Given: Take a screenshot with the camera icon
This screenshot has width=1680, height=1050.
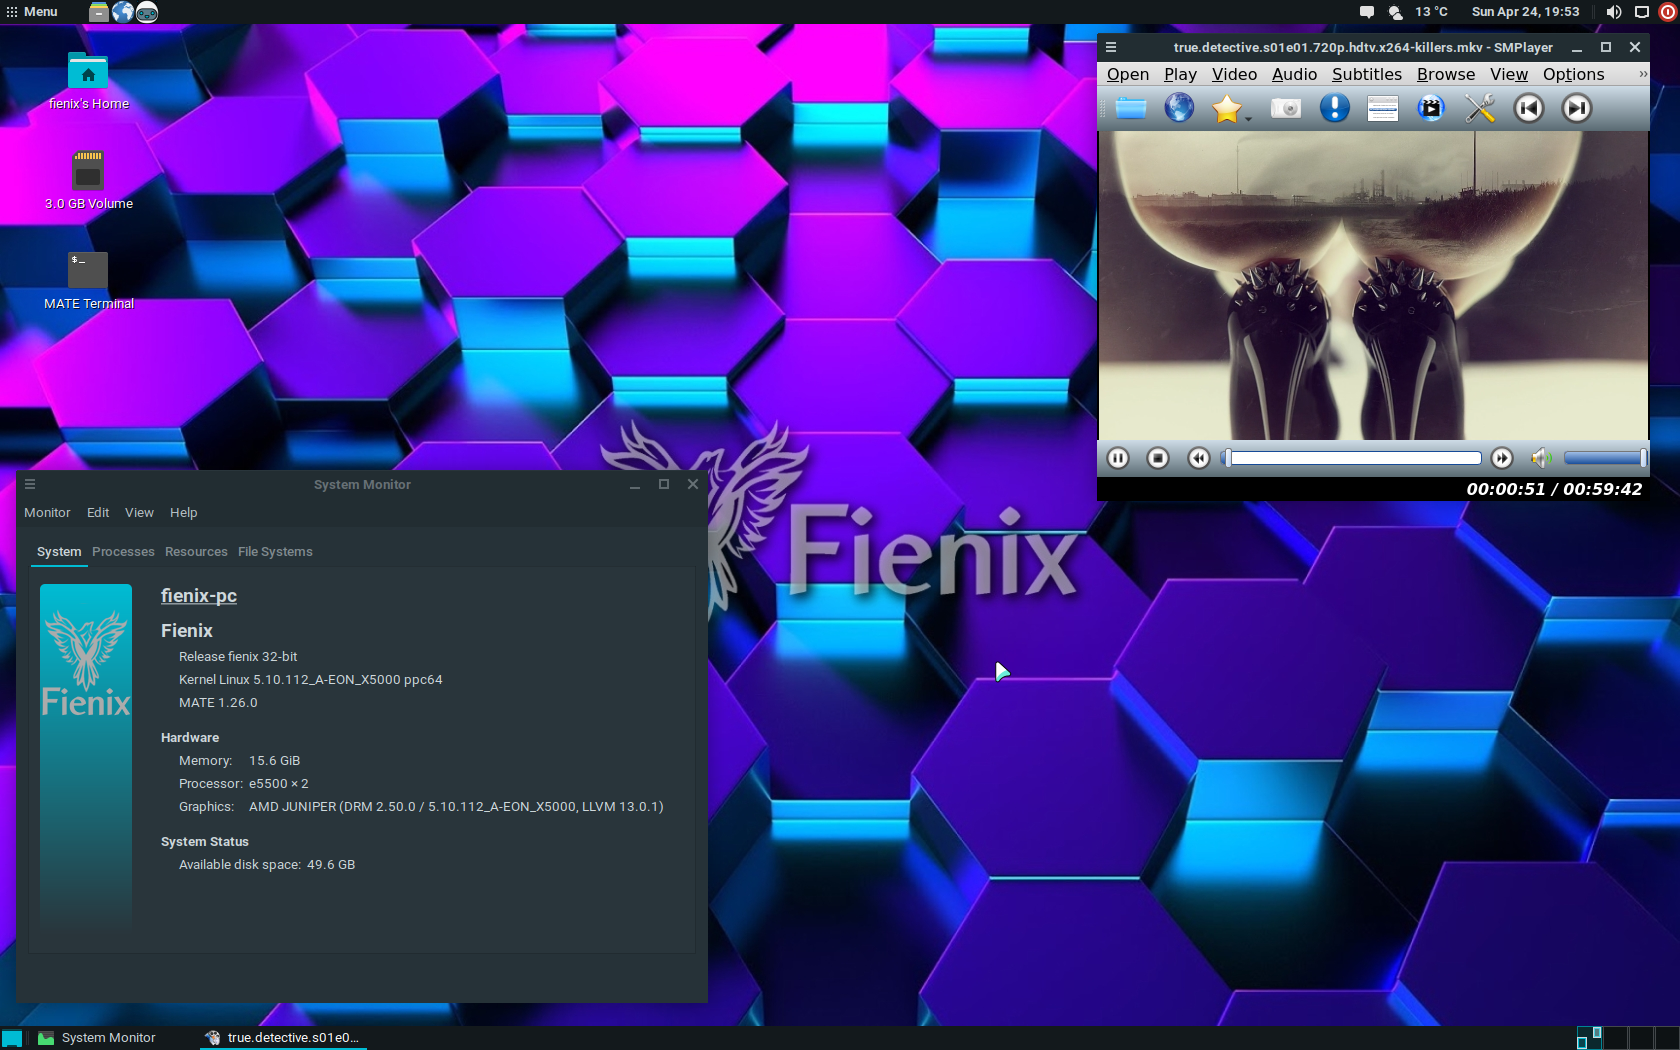Looking at the screenshot, I should (x=1286, y=108).
